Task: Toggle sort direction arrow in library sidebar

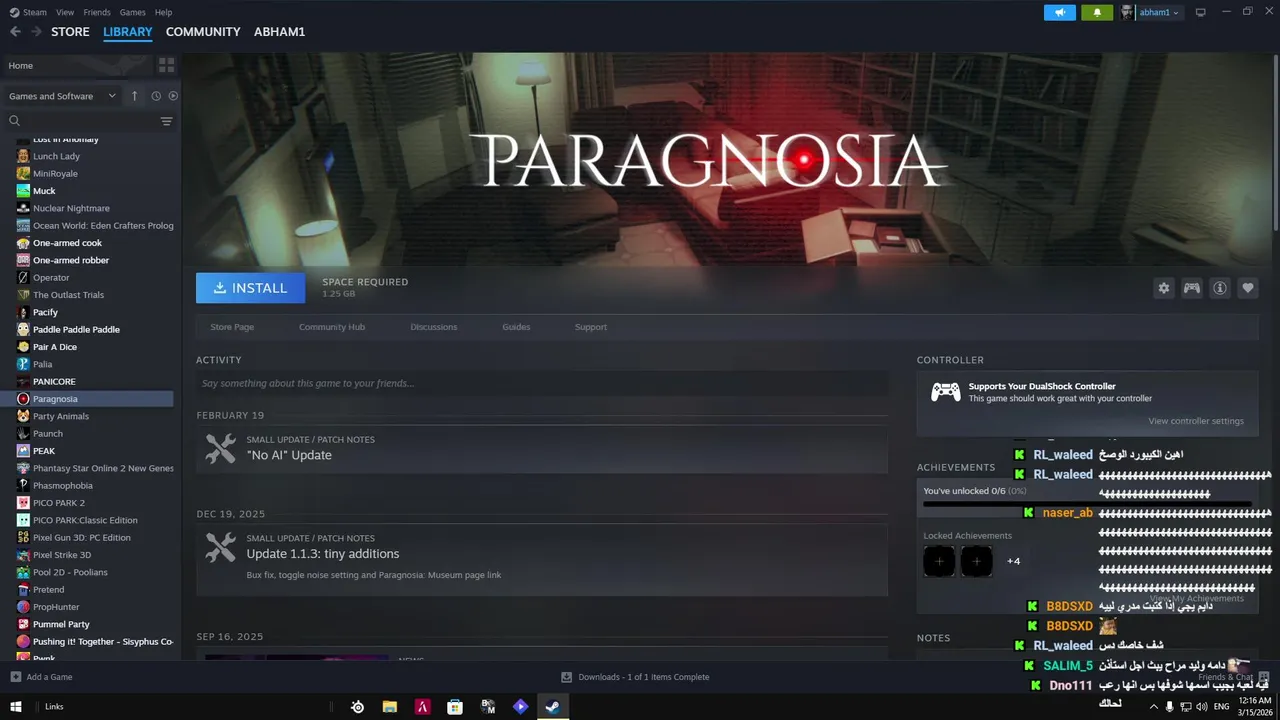Action: [x=135, y=96]
